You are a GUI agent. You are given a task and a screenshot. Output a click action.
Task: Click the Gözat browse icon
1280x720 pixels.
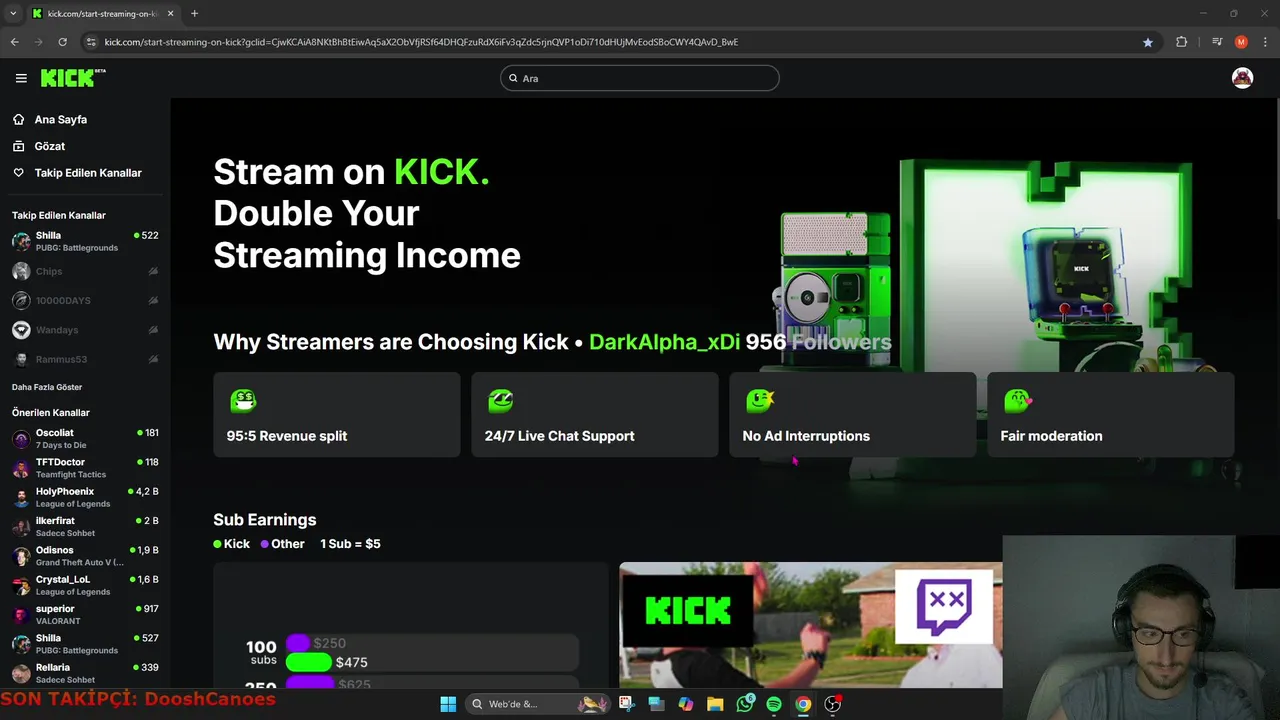(x=19, y=146)
